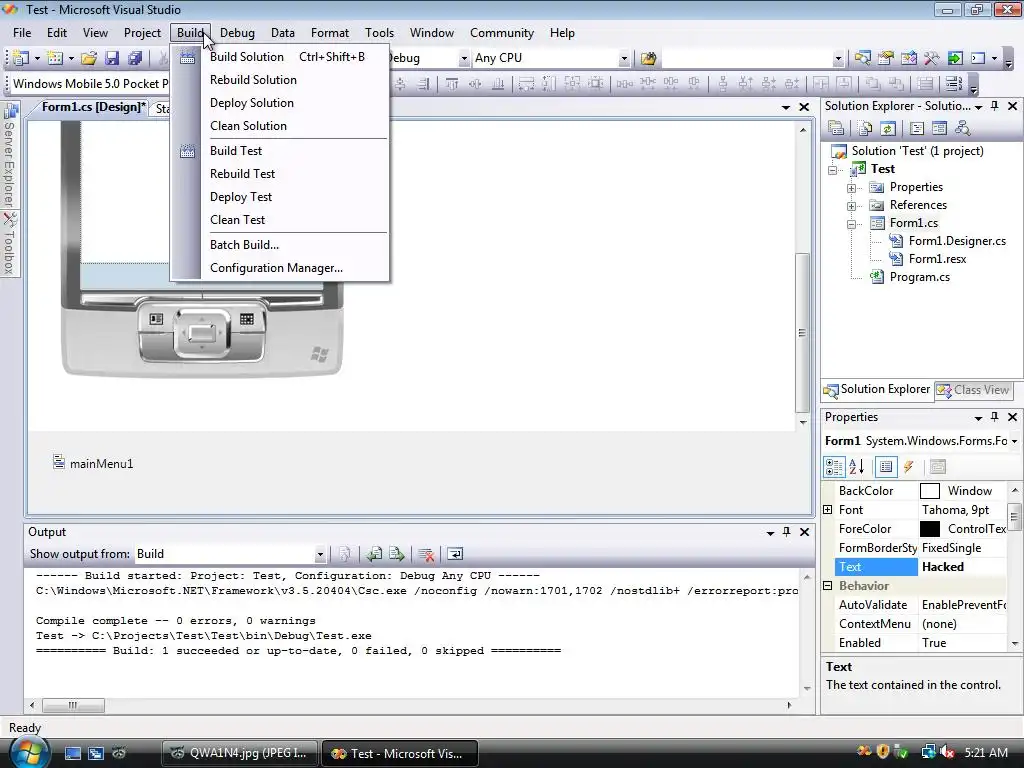This screenshot has width=1024, height=768.
Task: Open the Server Explorer side tab
Action: (x=9, y=155)
